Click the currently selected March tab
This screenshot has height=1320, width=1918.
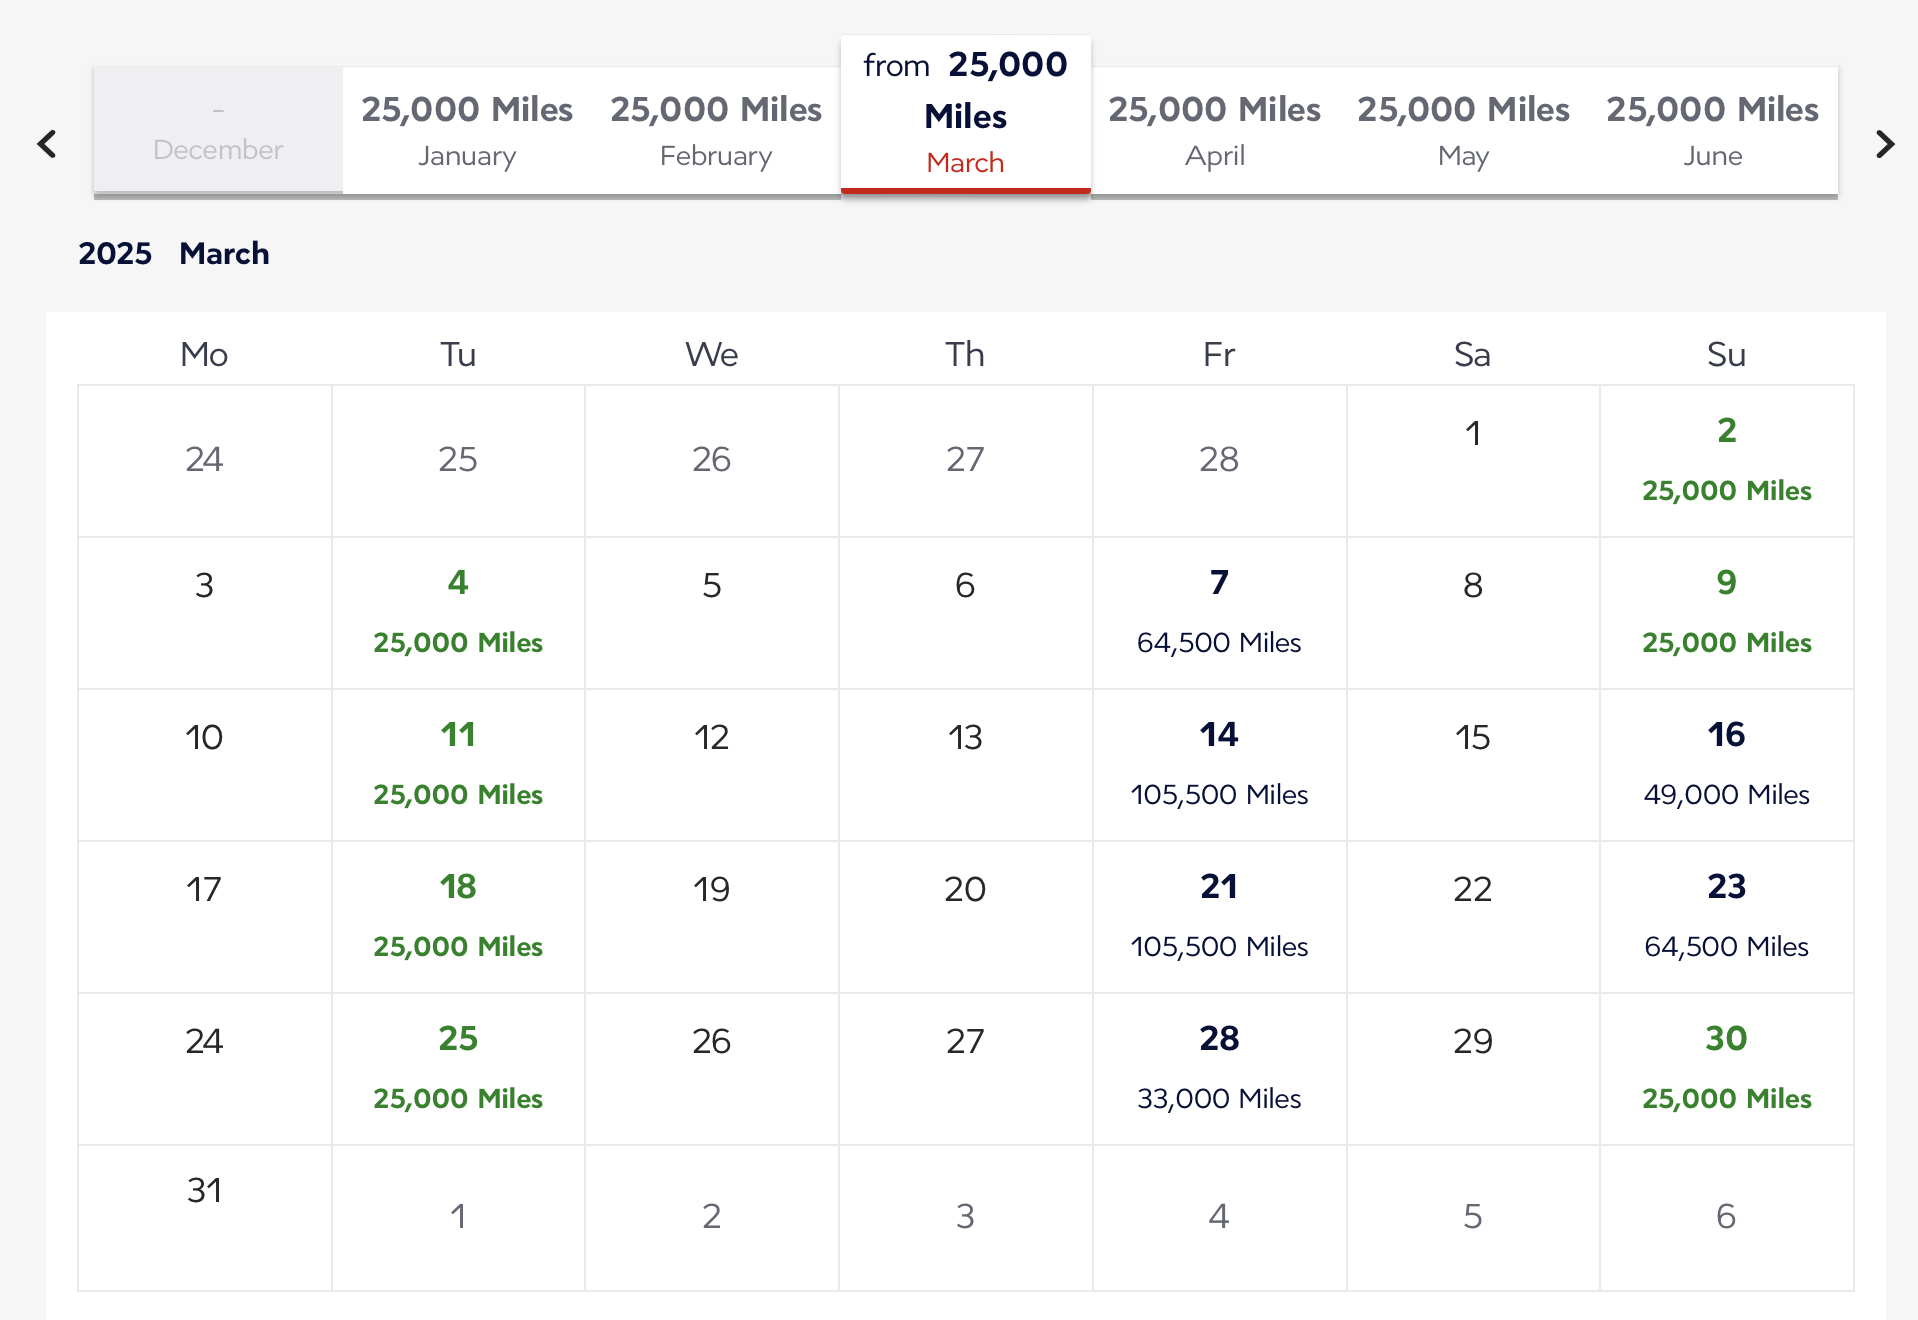[965, 115]
